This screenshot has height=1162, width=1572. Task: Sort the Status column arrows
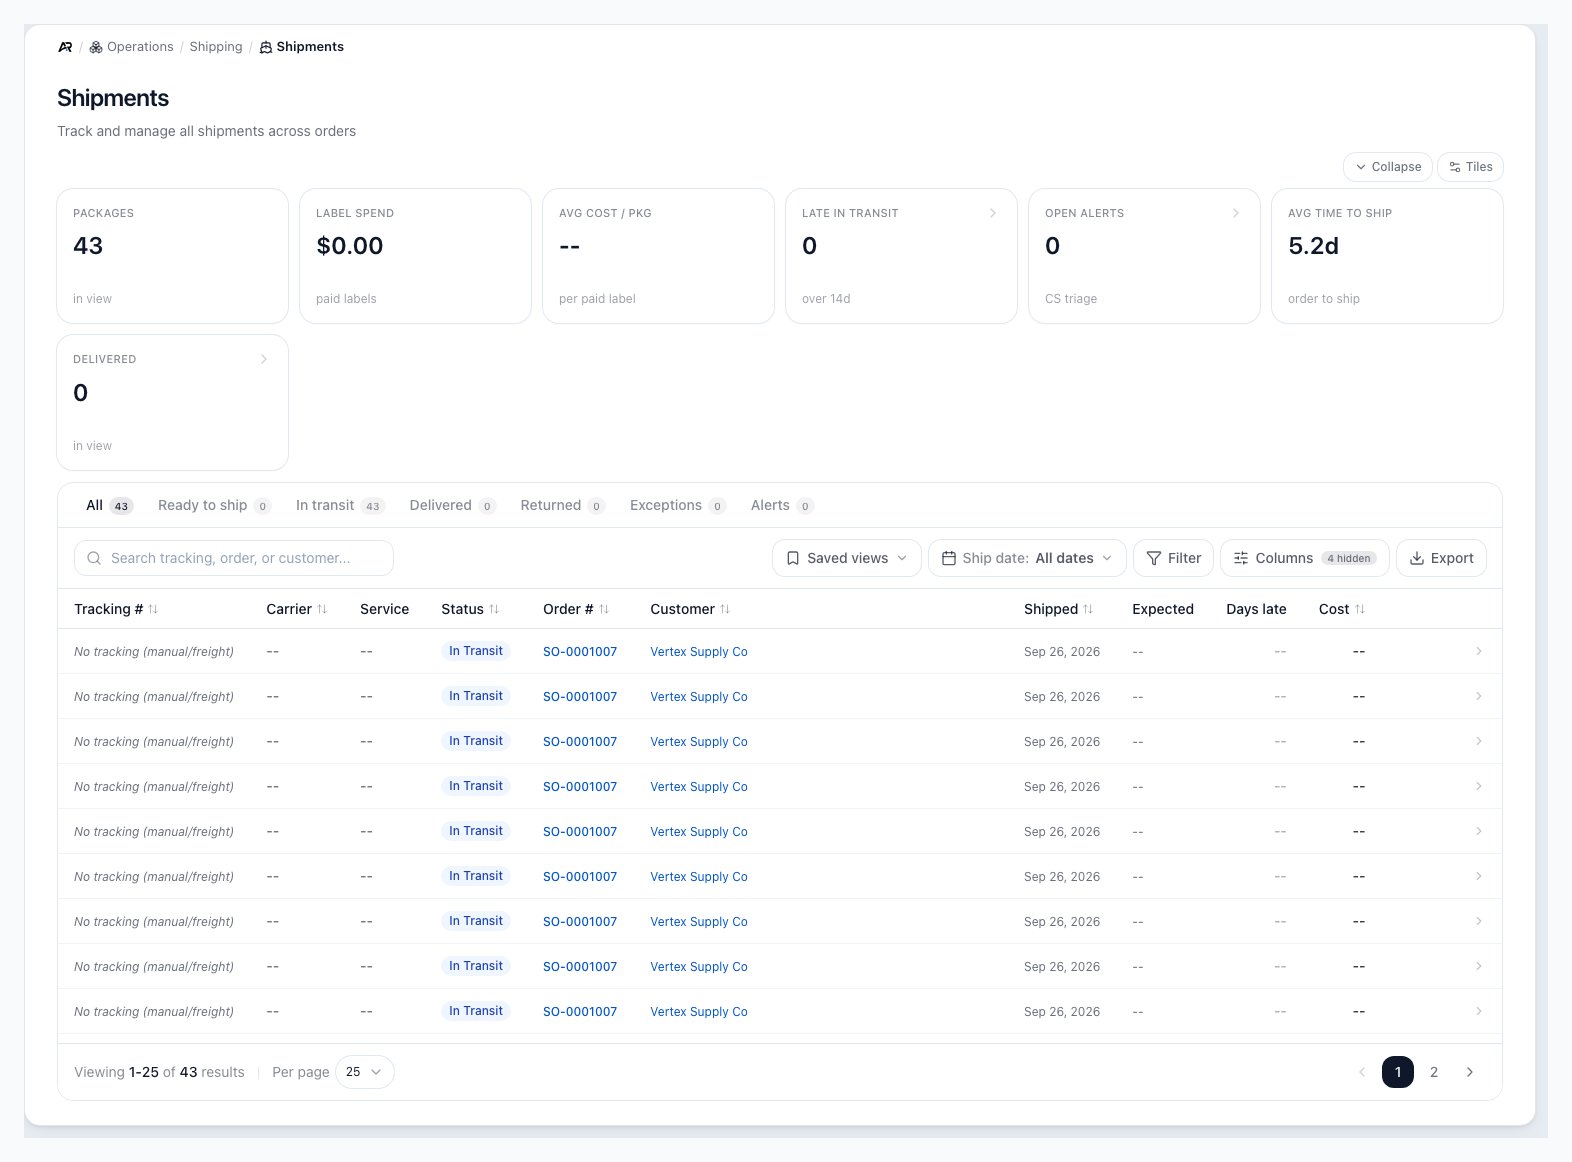pyautogui.click(x=494, y=609)
